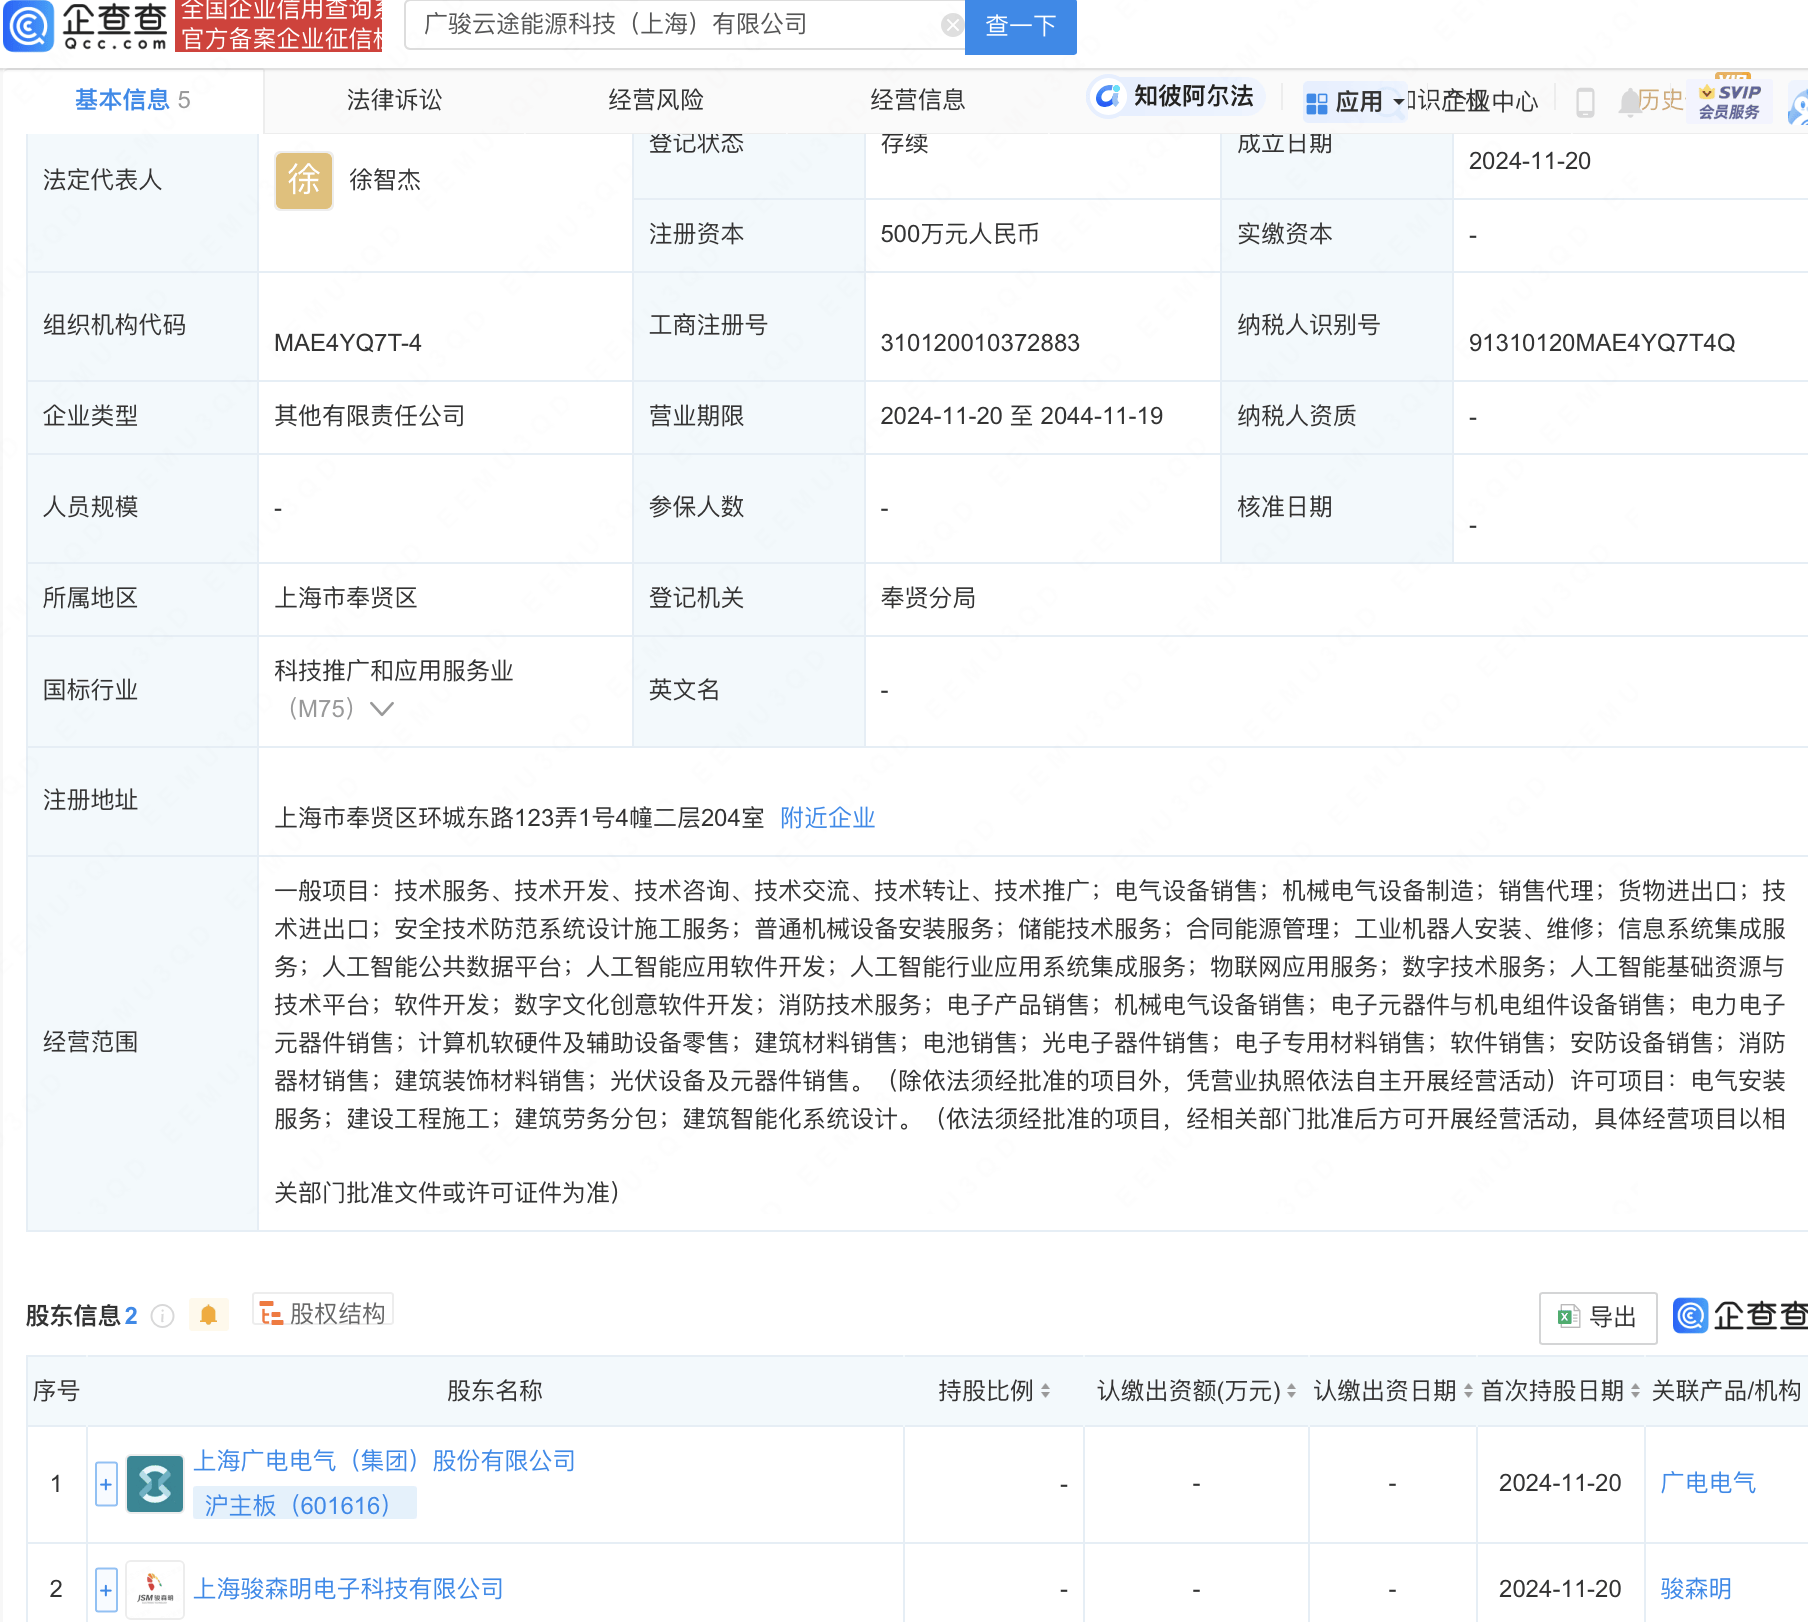
Task: Expand first shareholder row with plus icon
Action: click(x=106, y=1484)
